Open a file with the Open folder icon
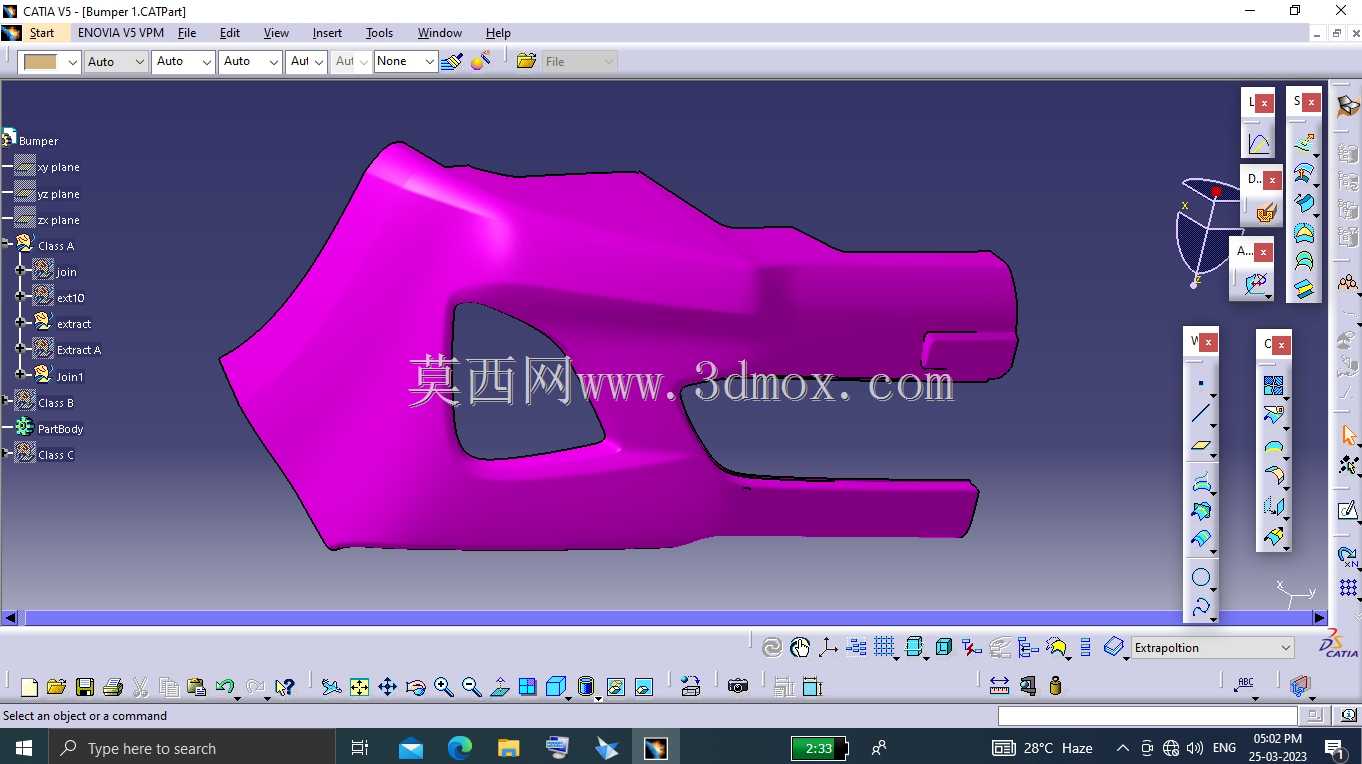The image size is (1362, 764). 57,687
